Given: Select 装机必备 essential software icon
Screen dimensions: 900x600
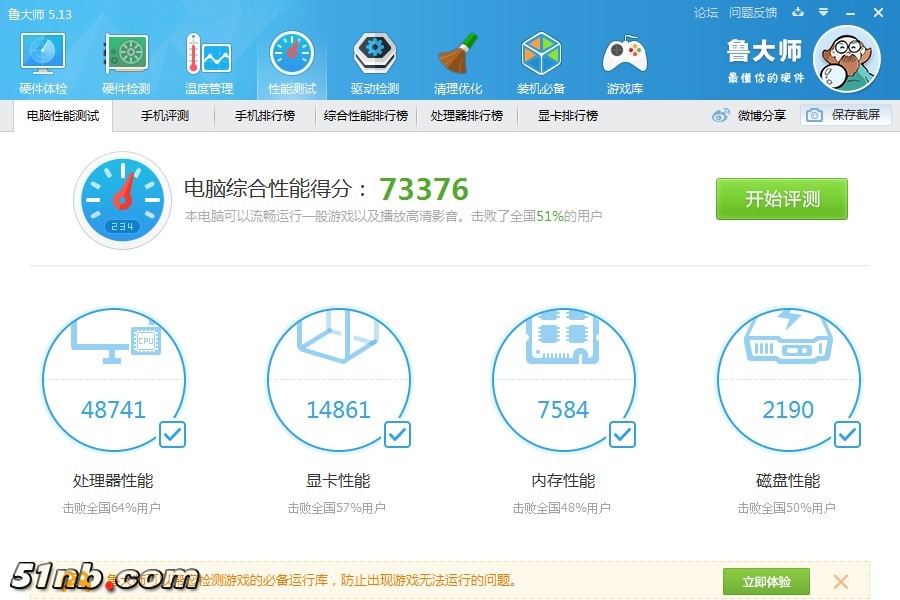Looking at the screenshot, I should point(540,62).
